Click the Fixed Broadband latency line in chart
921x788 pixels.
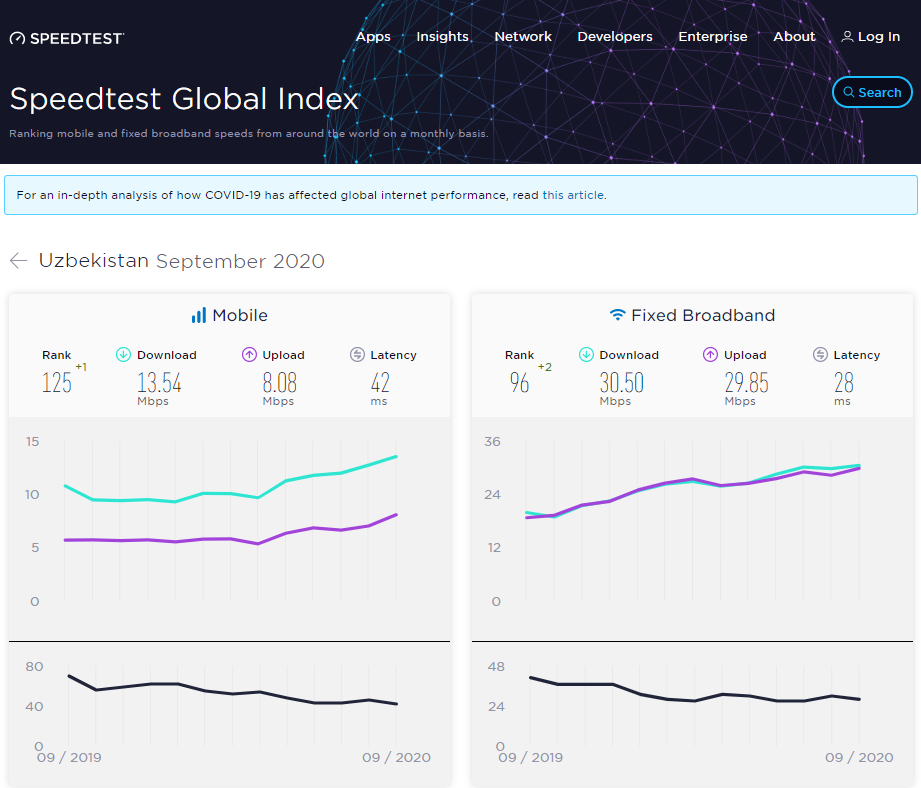click(x=693, y=701)
